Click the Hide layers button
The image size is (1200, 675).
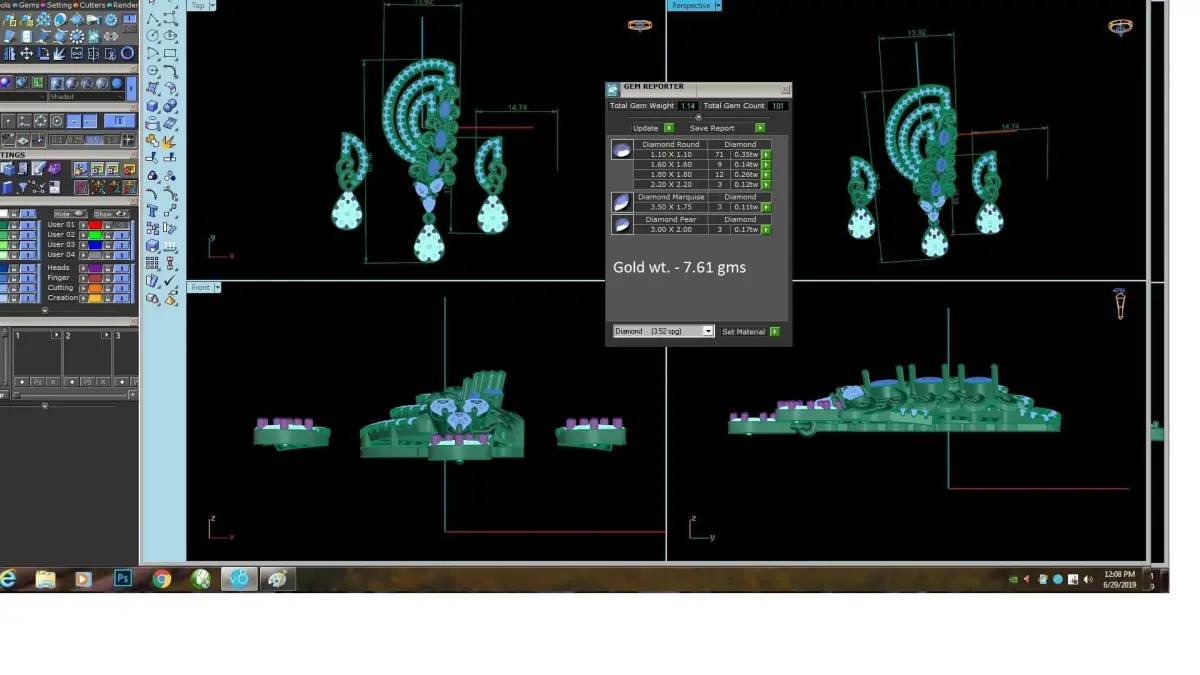pos(70,213)
